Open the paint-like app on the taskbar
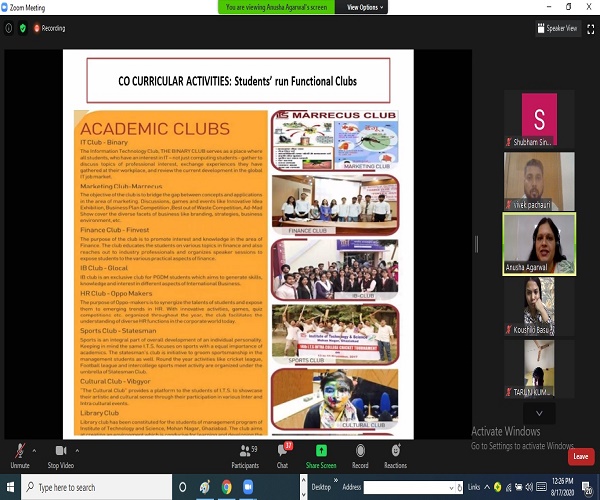Screen dimensions: 600x500 (x=205, y=487)
